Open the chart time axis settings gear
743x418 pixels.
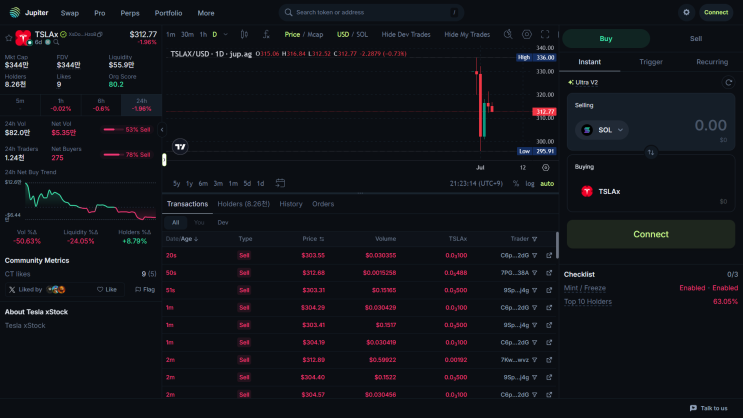(545, 168)
